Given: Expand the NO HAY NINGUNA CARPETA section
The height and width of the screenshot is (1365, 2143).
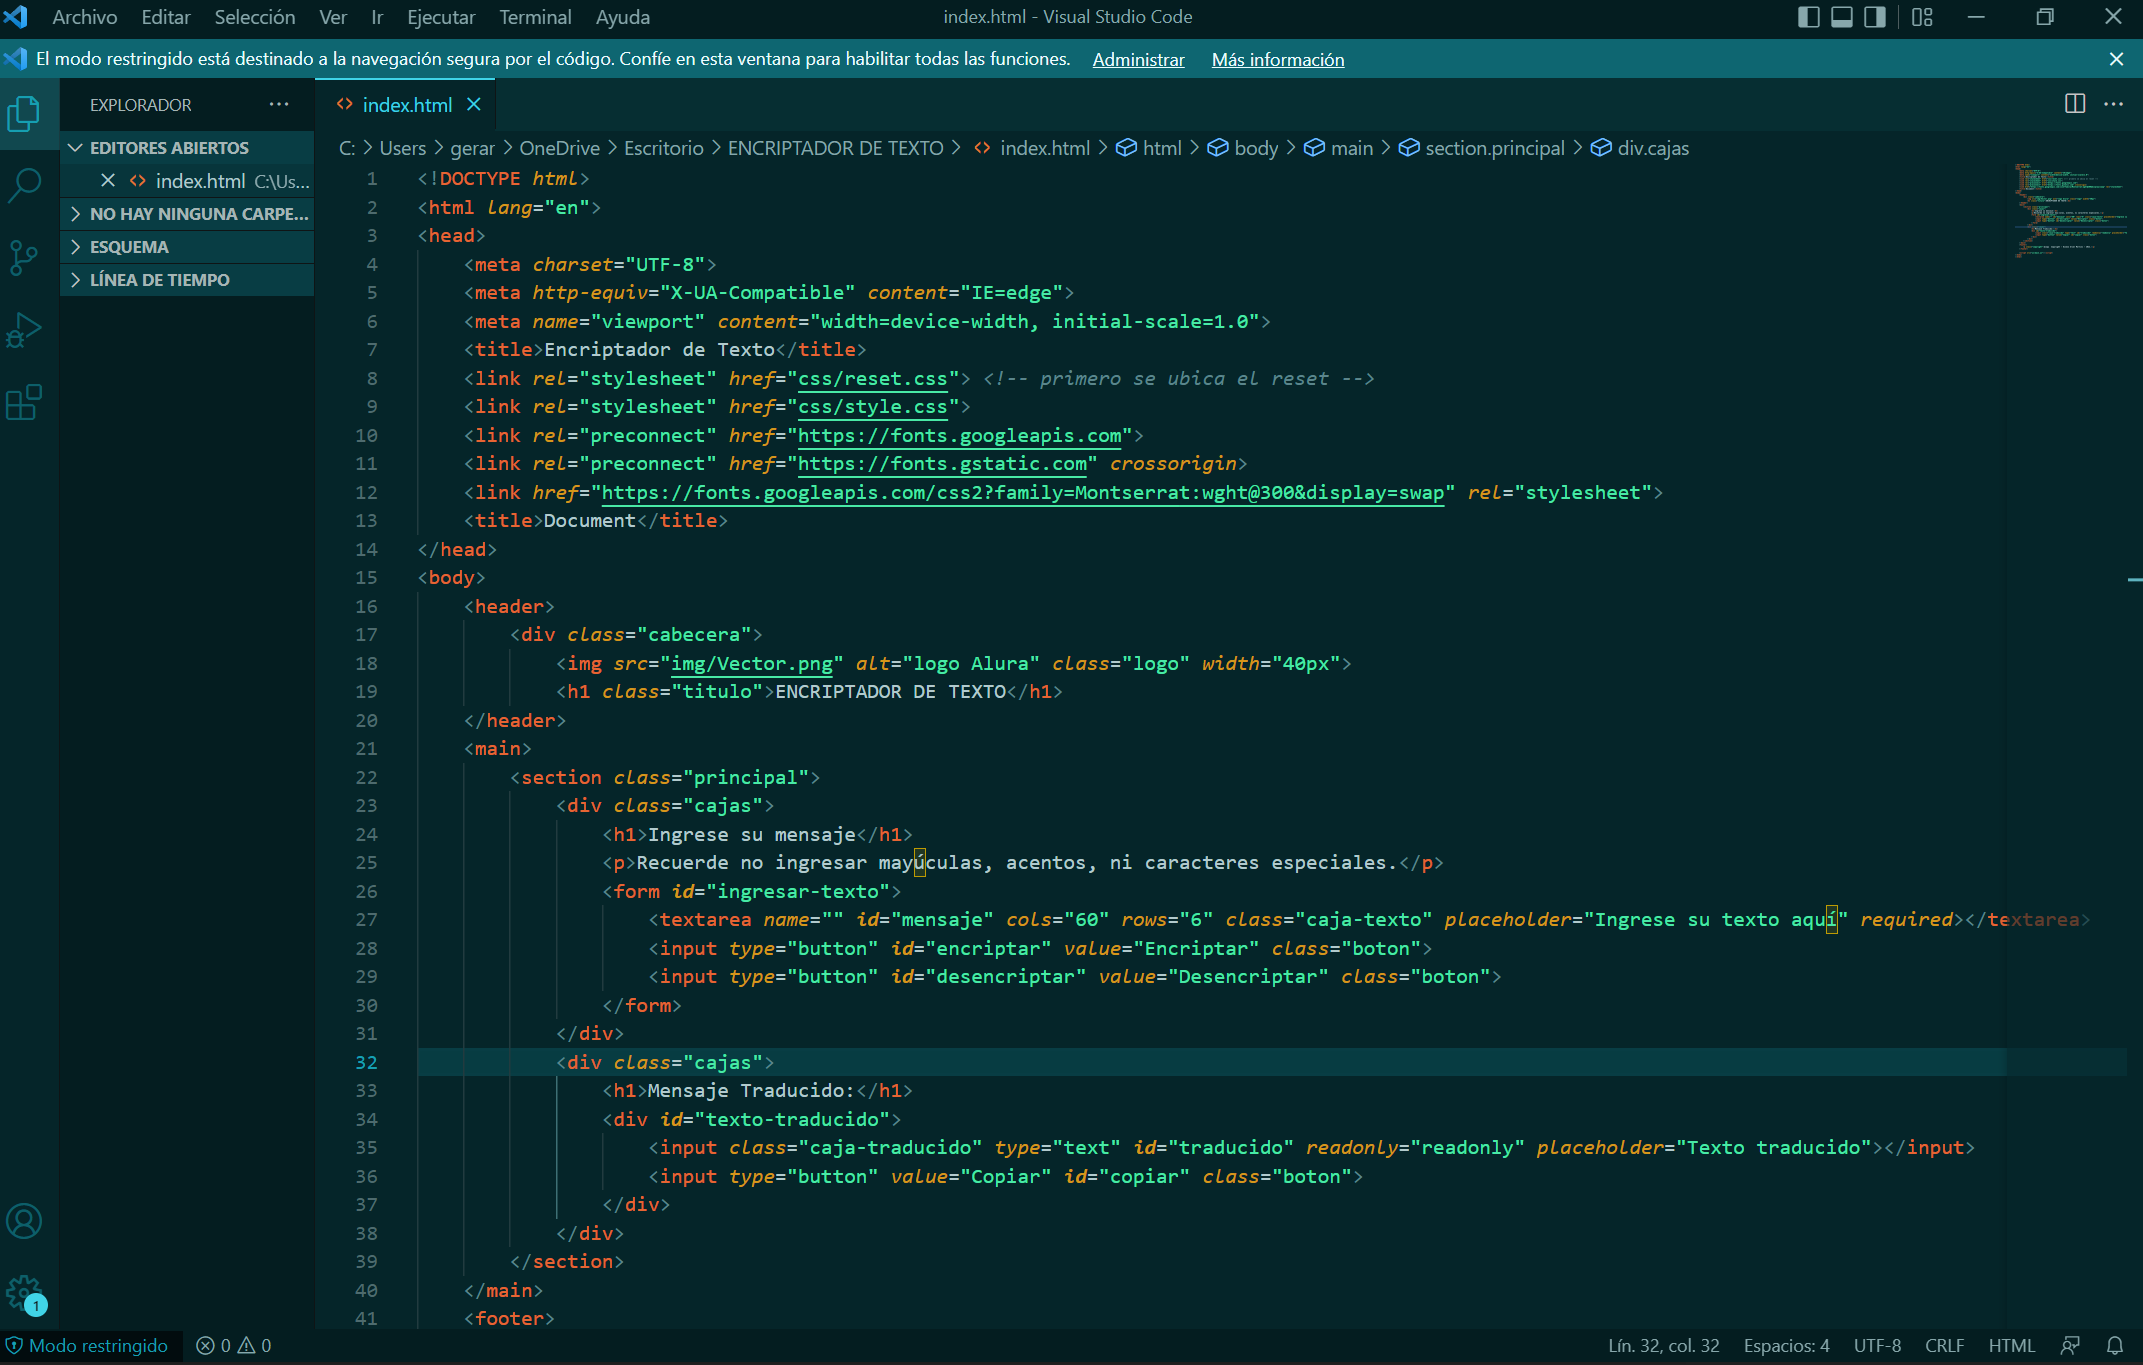Looking at the screenshot, I should (x=187, y=213).
